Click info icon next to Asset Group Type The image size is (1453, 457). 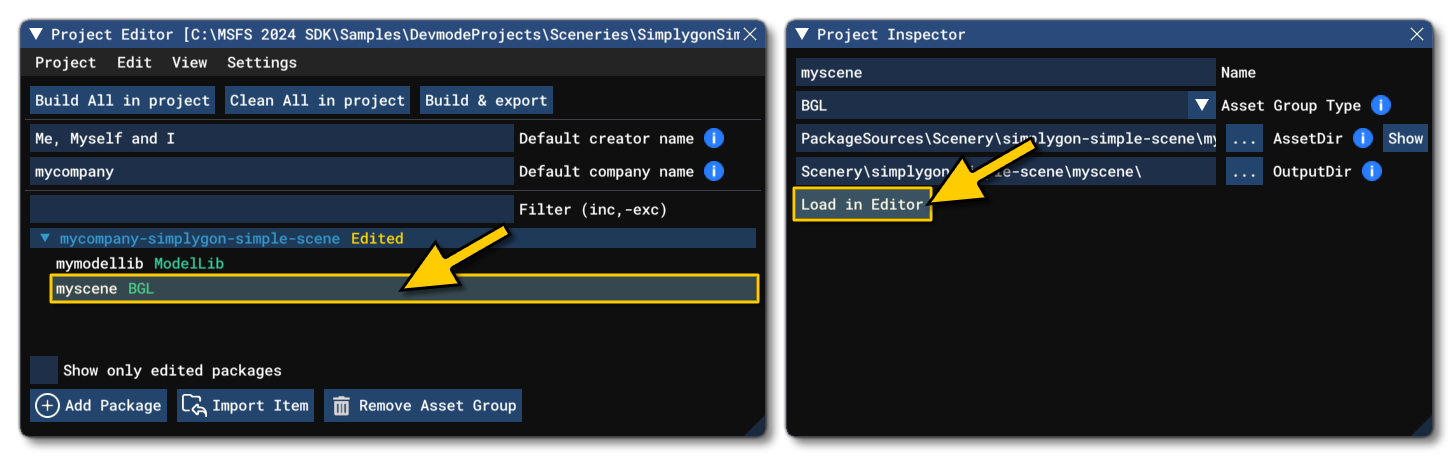point(1381,105)
